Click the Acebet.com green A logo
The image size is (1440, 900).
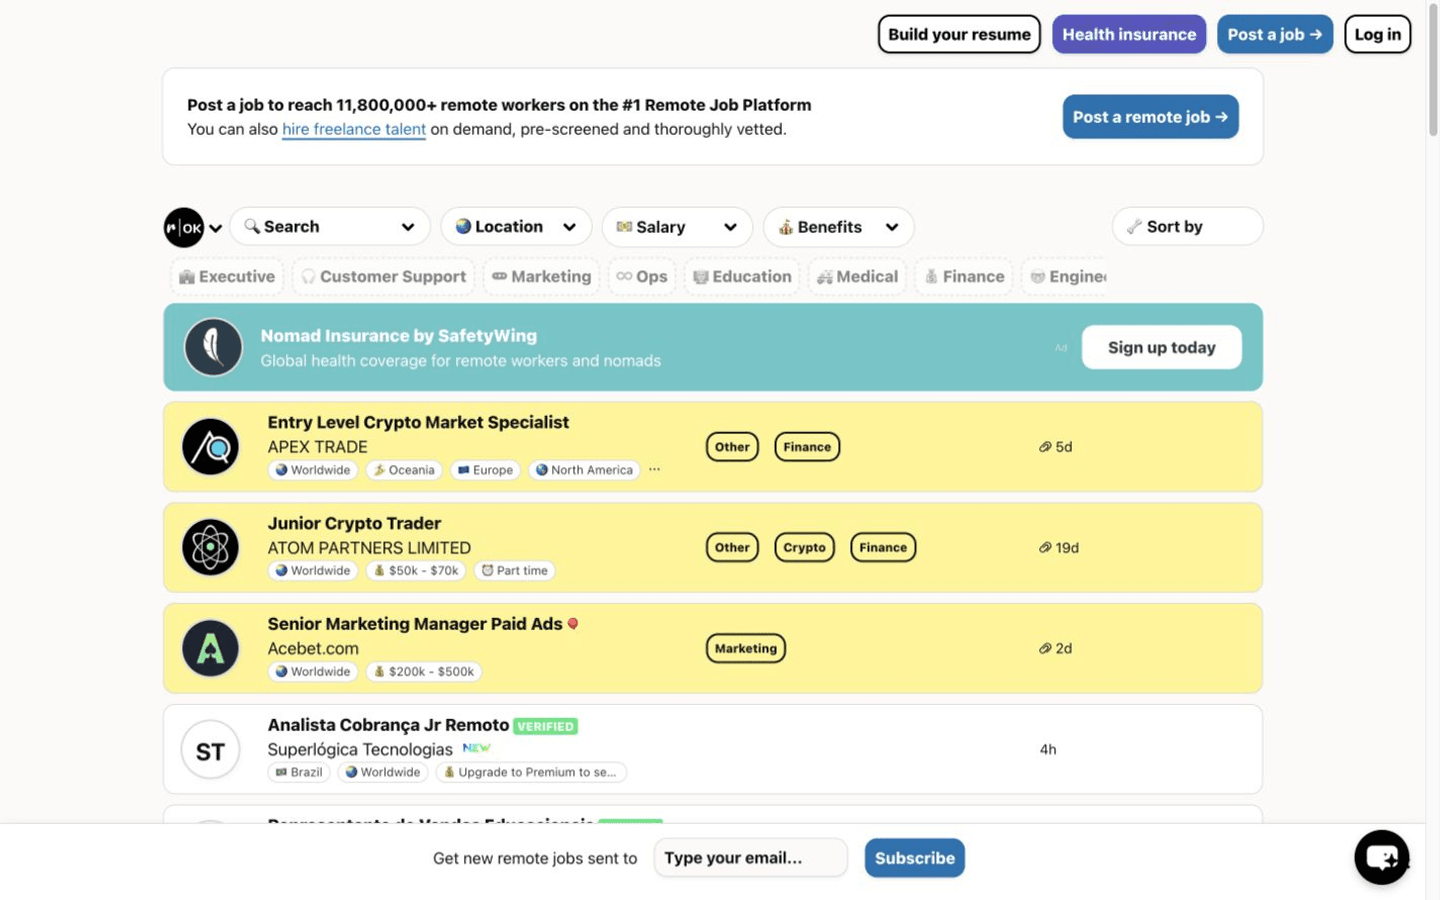pyautogui.click(x=210, y=648)
